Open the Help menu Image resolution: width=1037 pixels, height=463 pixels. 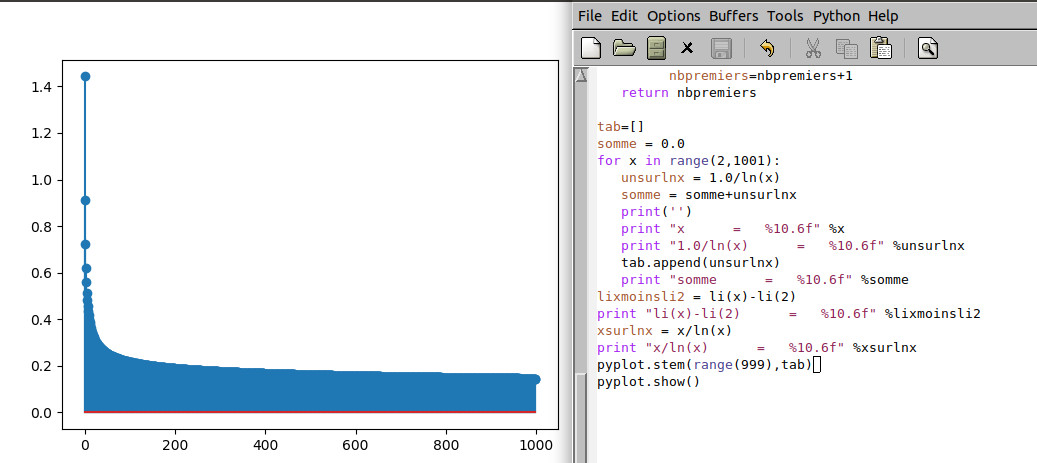883,16
